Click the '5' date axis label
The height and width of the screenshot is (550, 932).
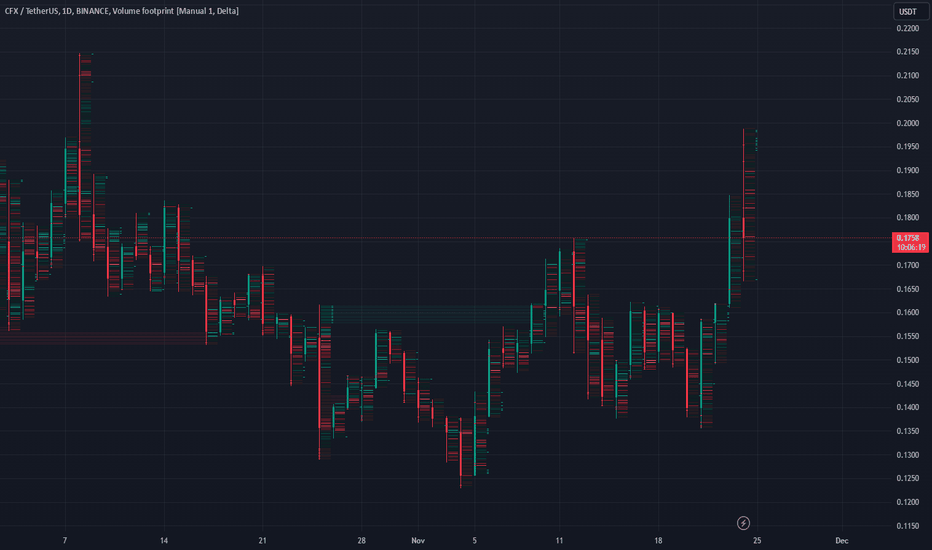point(474,540)
